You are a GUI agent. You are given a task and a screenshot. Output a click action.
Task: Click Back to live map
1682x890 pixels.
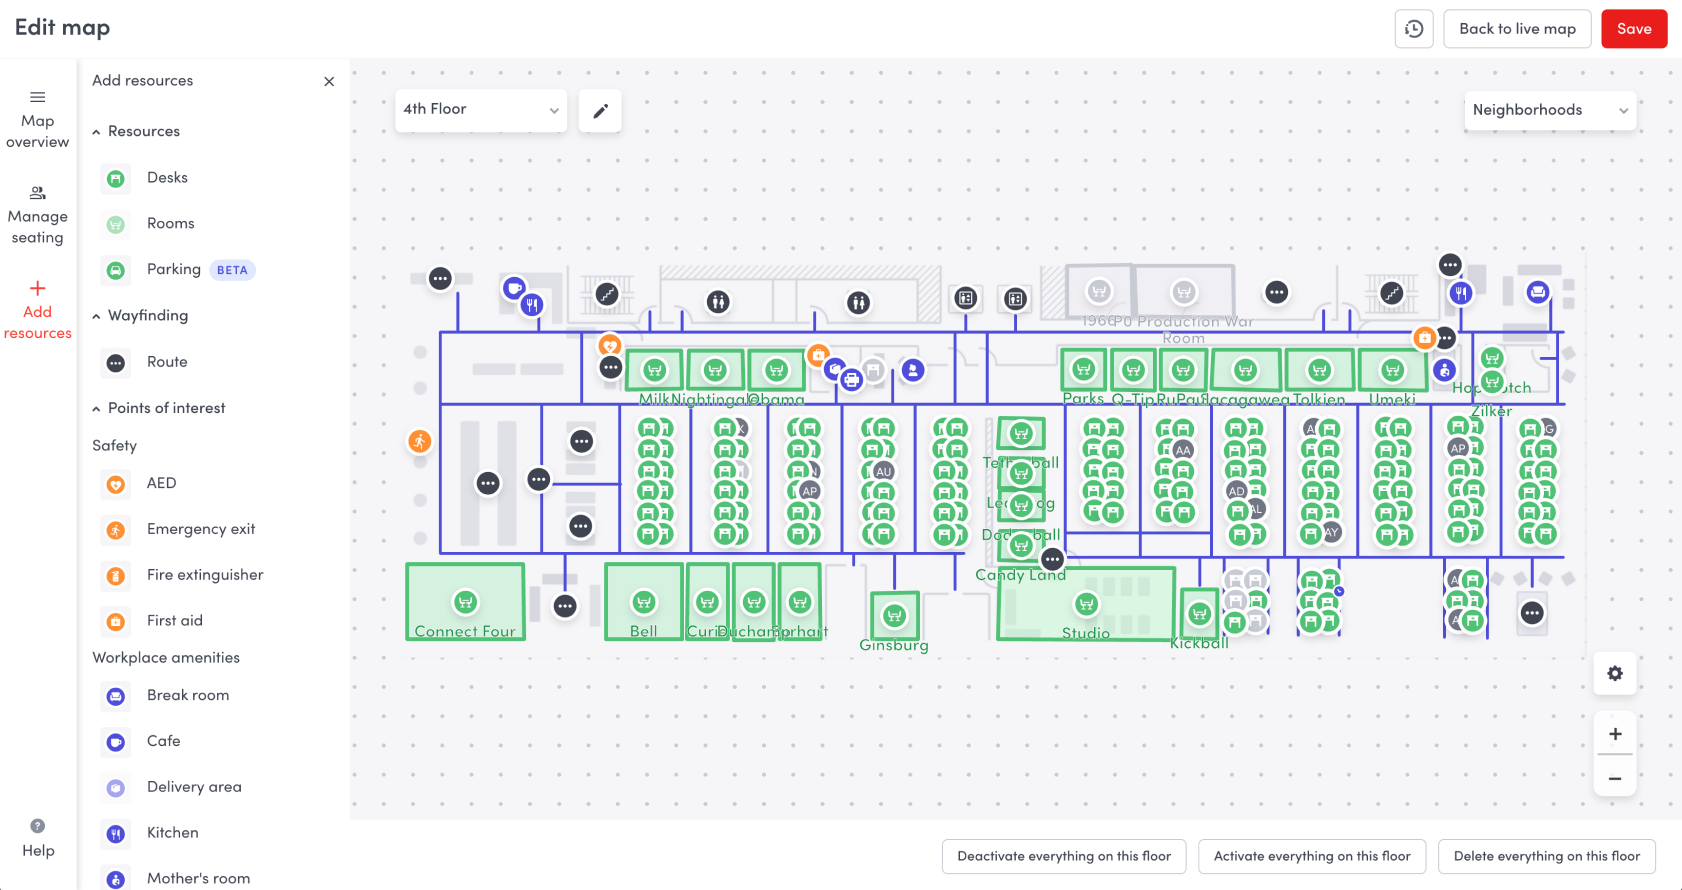pos(1516,29)
